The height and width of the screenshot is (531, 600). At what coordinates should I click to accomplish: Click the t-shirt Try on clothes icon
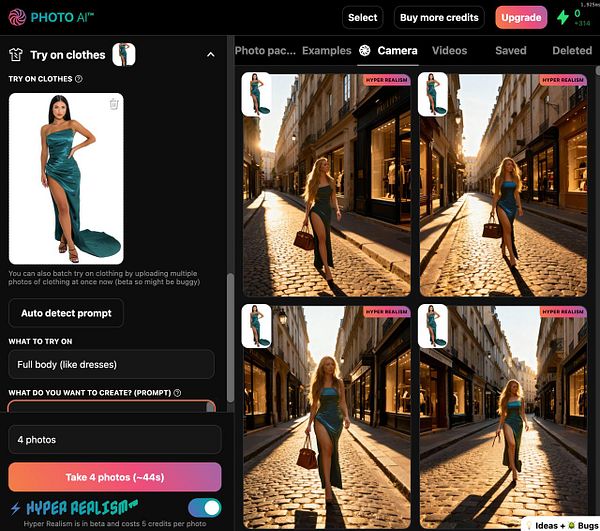[x=16, y=55]
